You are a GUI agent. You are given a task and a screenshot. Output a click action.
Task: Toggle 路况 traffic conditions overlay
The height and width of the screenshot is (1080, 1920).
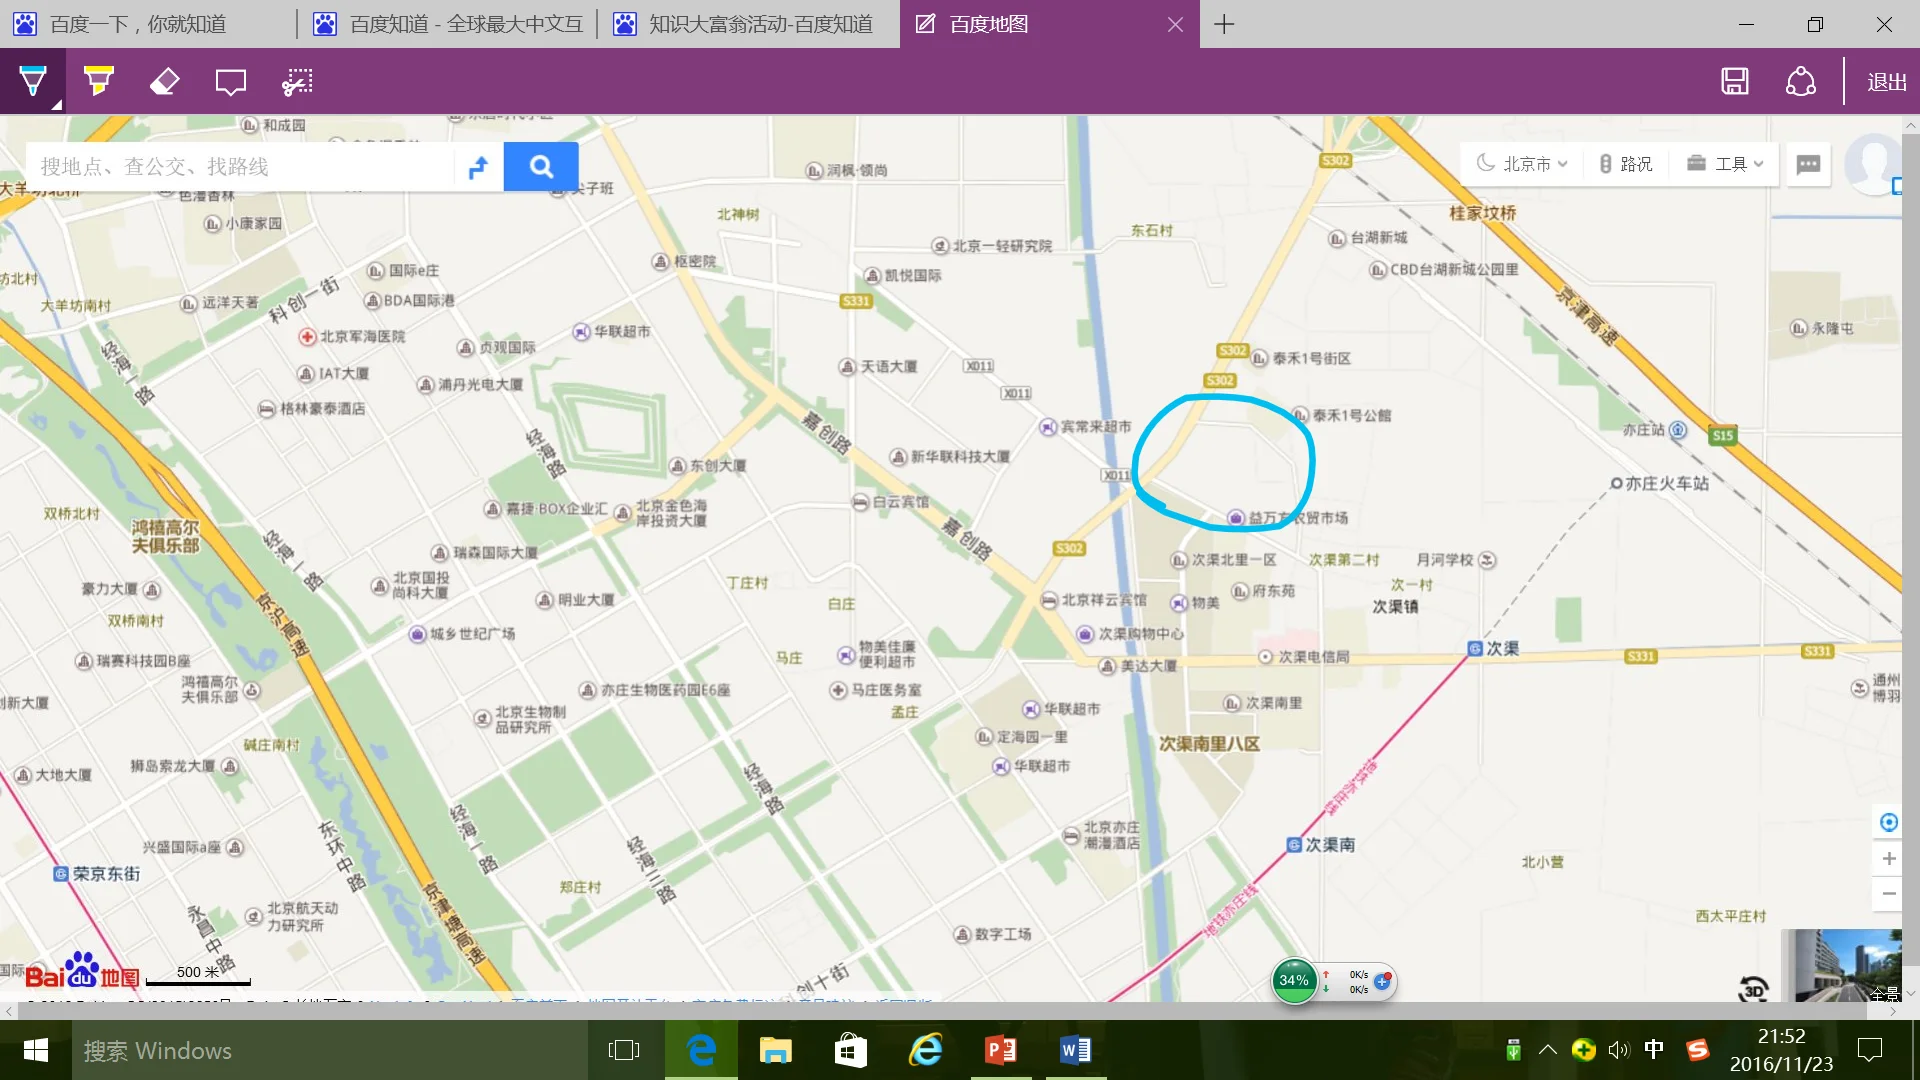tap(1626, 163)
